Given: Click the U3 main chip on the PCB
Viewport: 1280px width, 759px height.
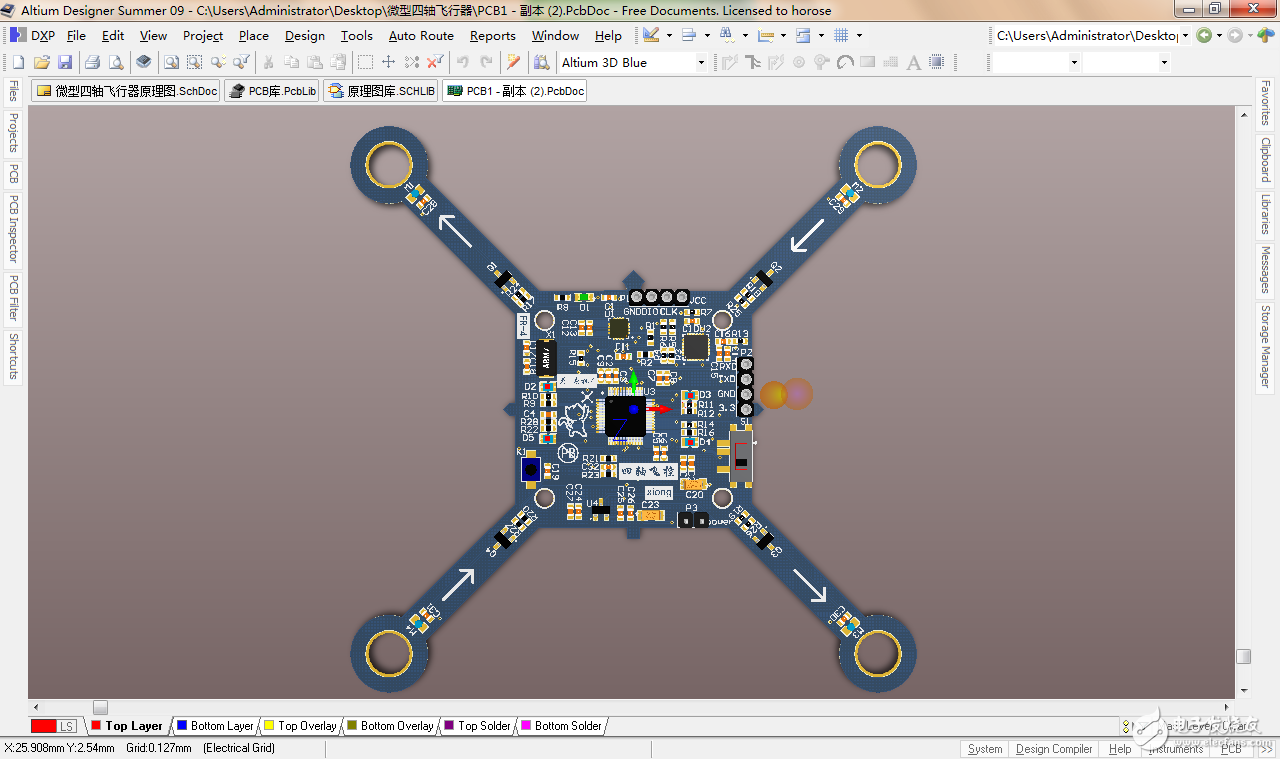Looking at the screenshot, I should coord(625,416).
